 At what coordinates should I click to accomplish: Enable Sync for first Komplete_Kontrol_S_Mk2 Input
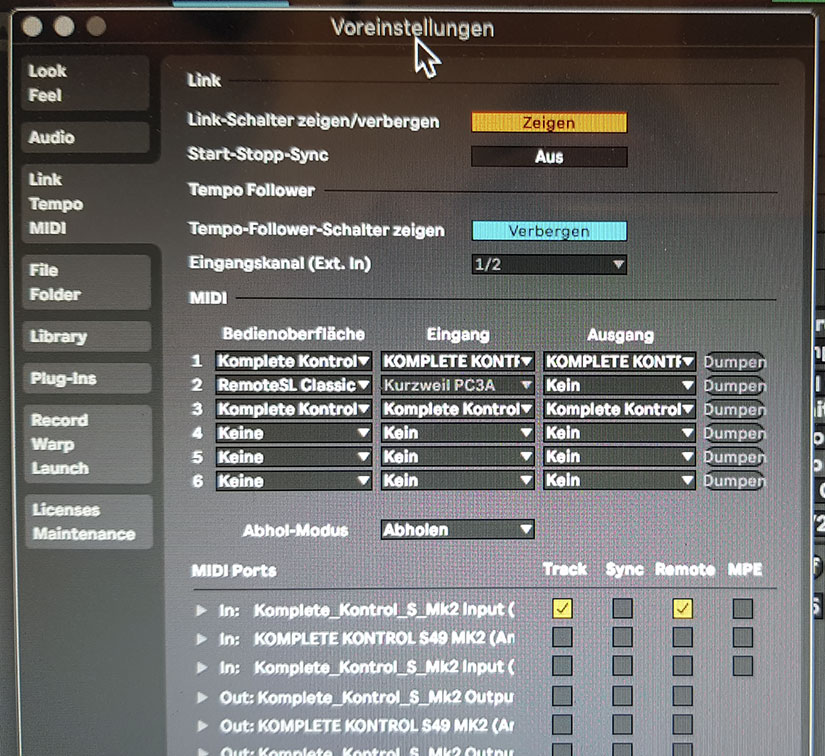(622, 609)
